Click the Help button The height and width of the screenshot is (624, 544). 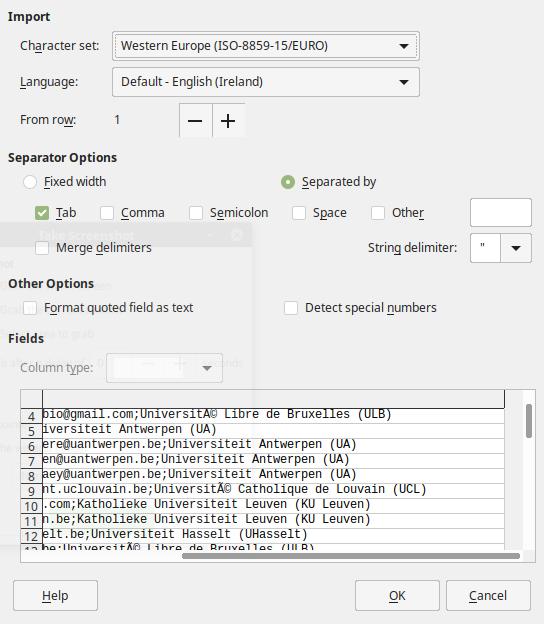[55, 596]
